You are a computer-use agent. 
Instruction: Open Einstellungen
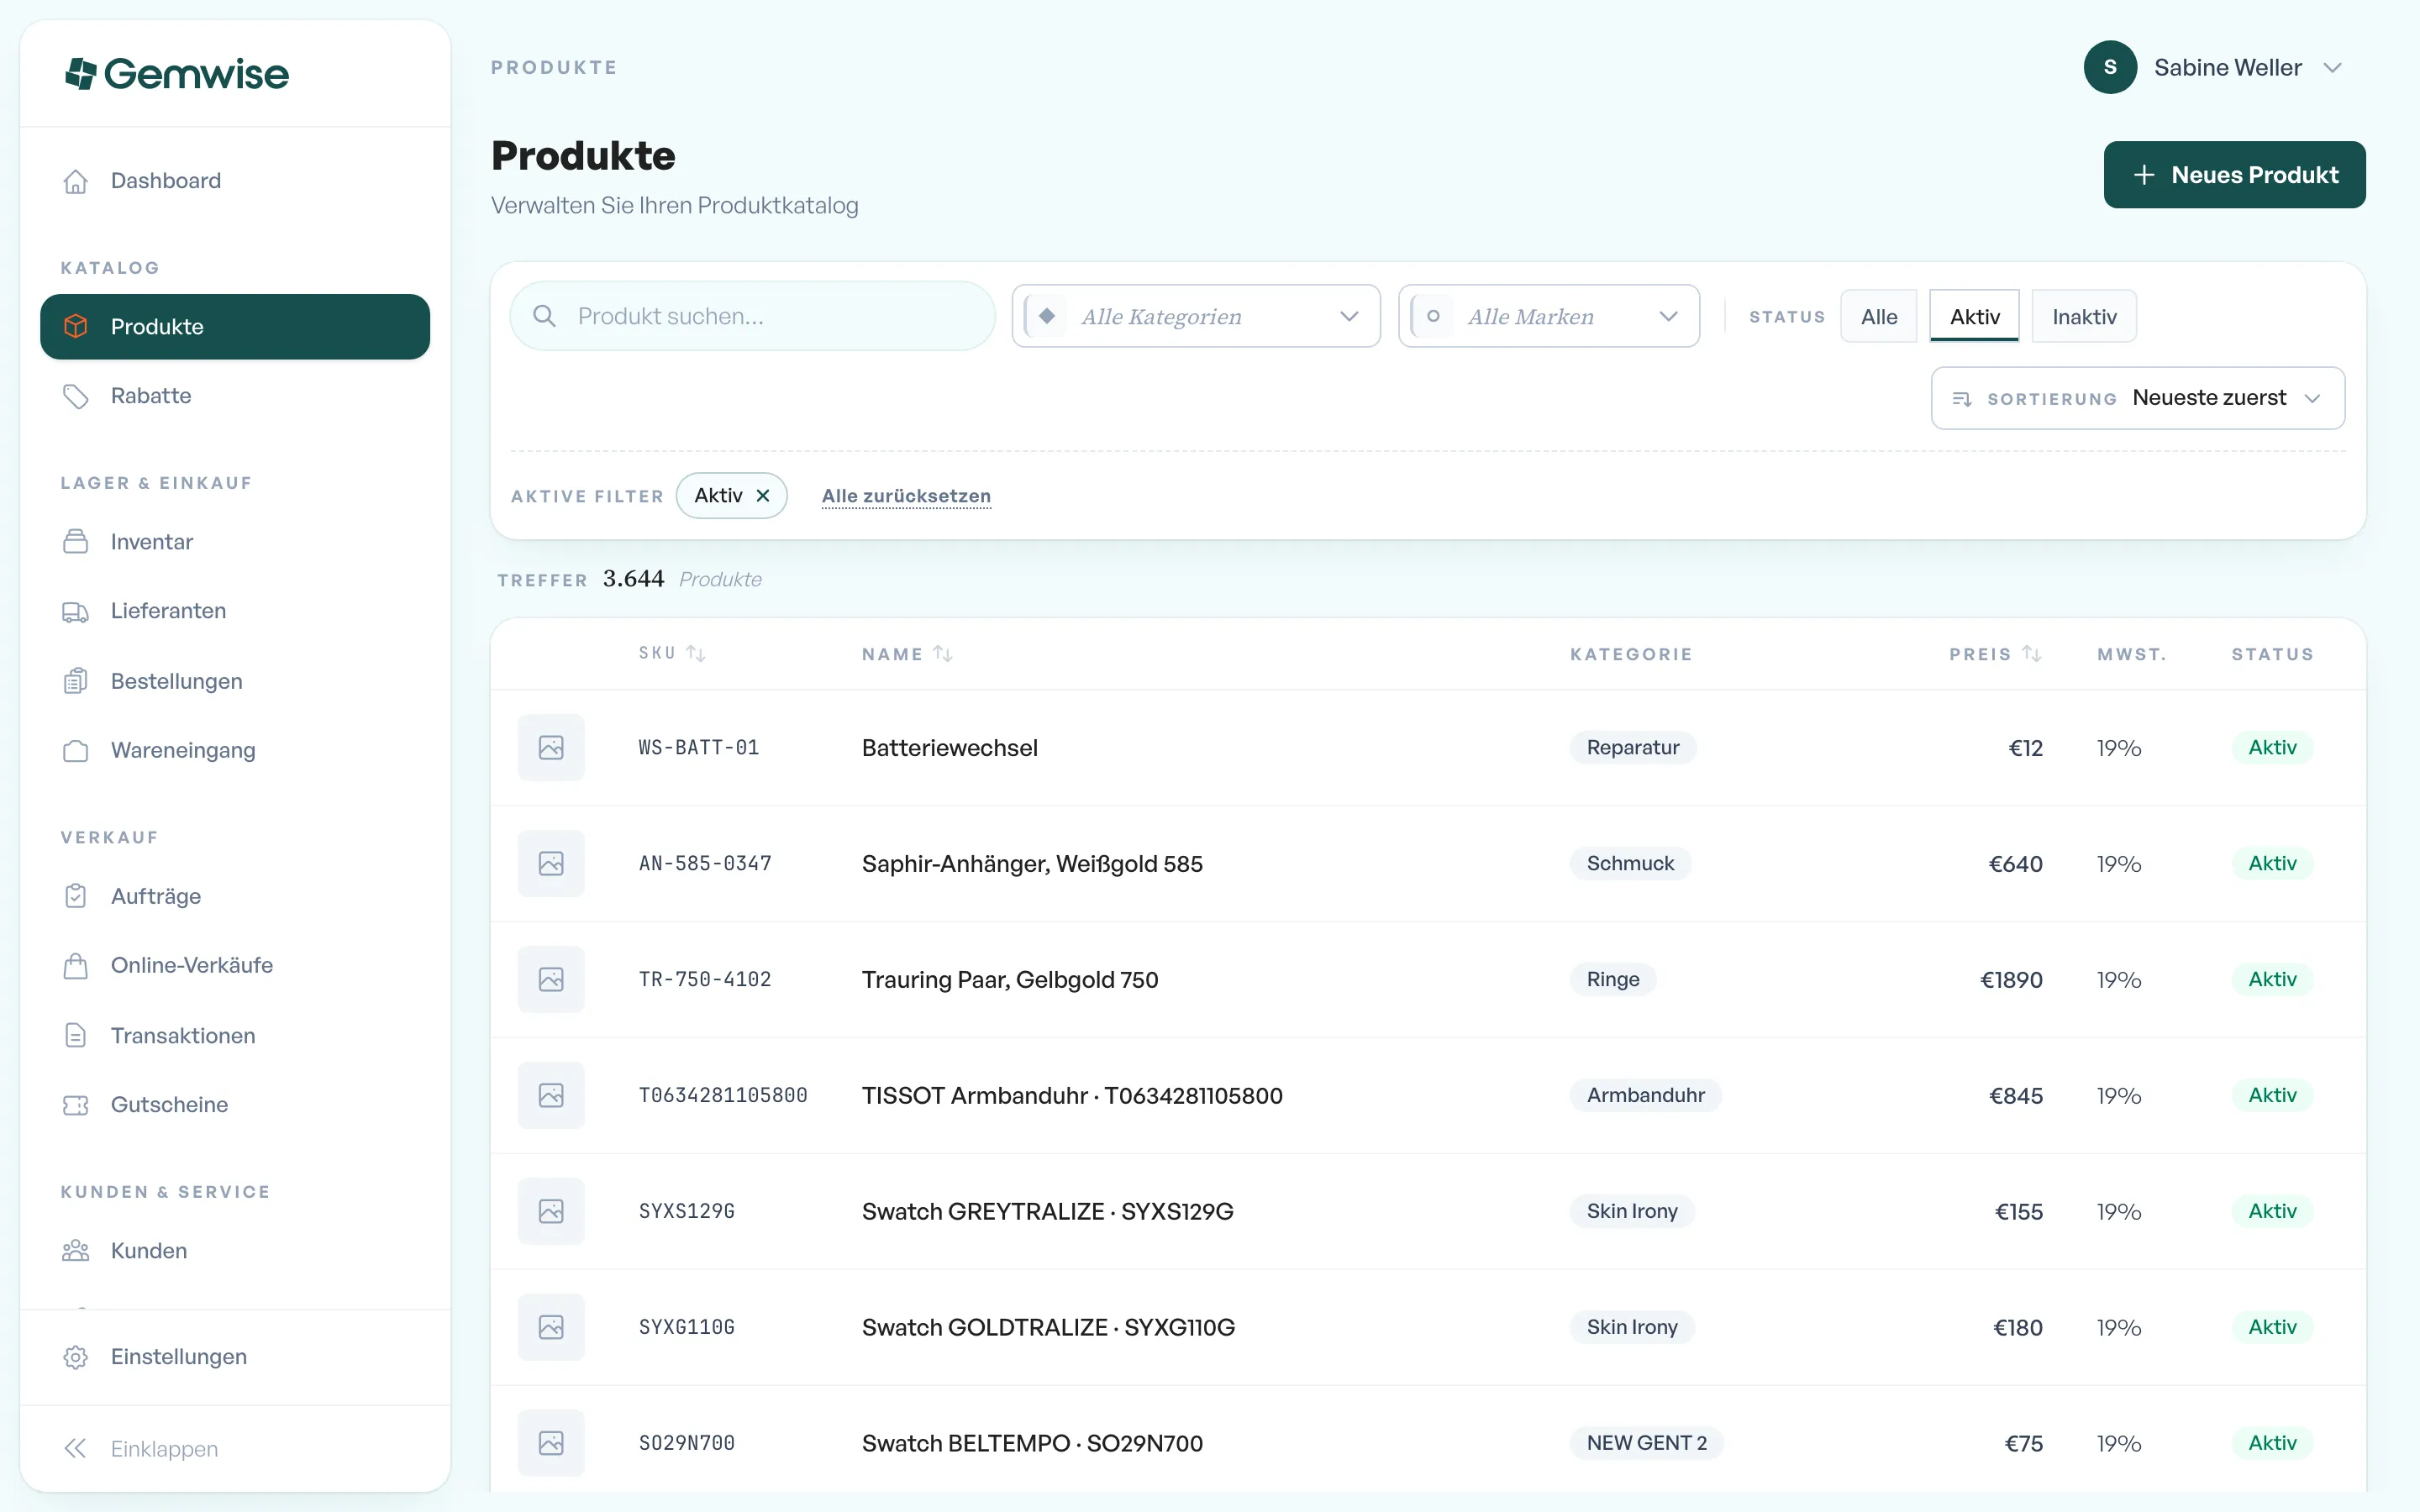pyautogui.click(x=235, y=1357)
